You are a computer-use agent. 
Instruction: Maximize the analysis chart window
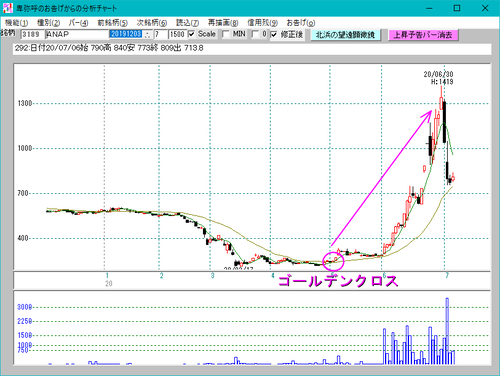(x=457, y=8)
